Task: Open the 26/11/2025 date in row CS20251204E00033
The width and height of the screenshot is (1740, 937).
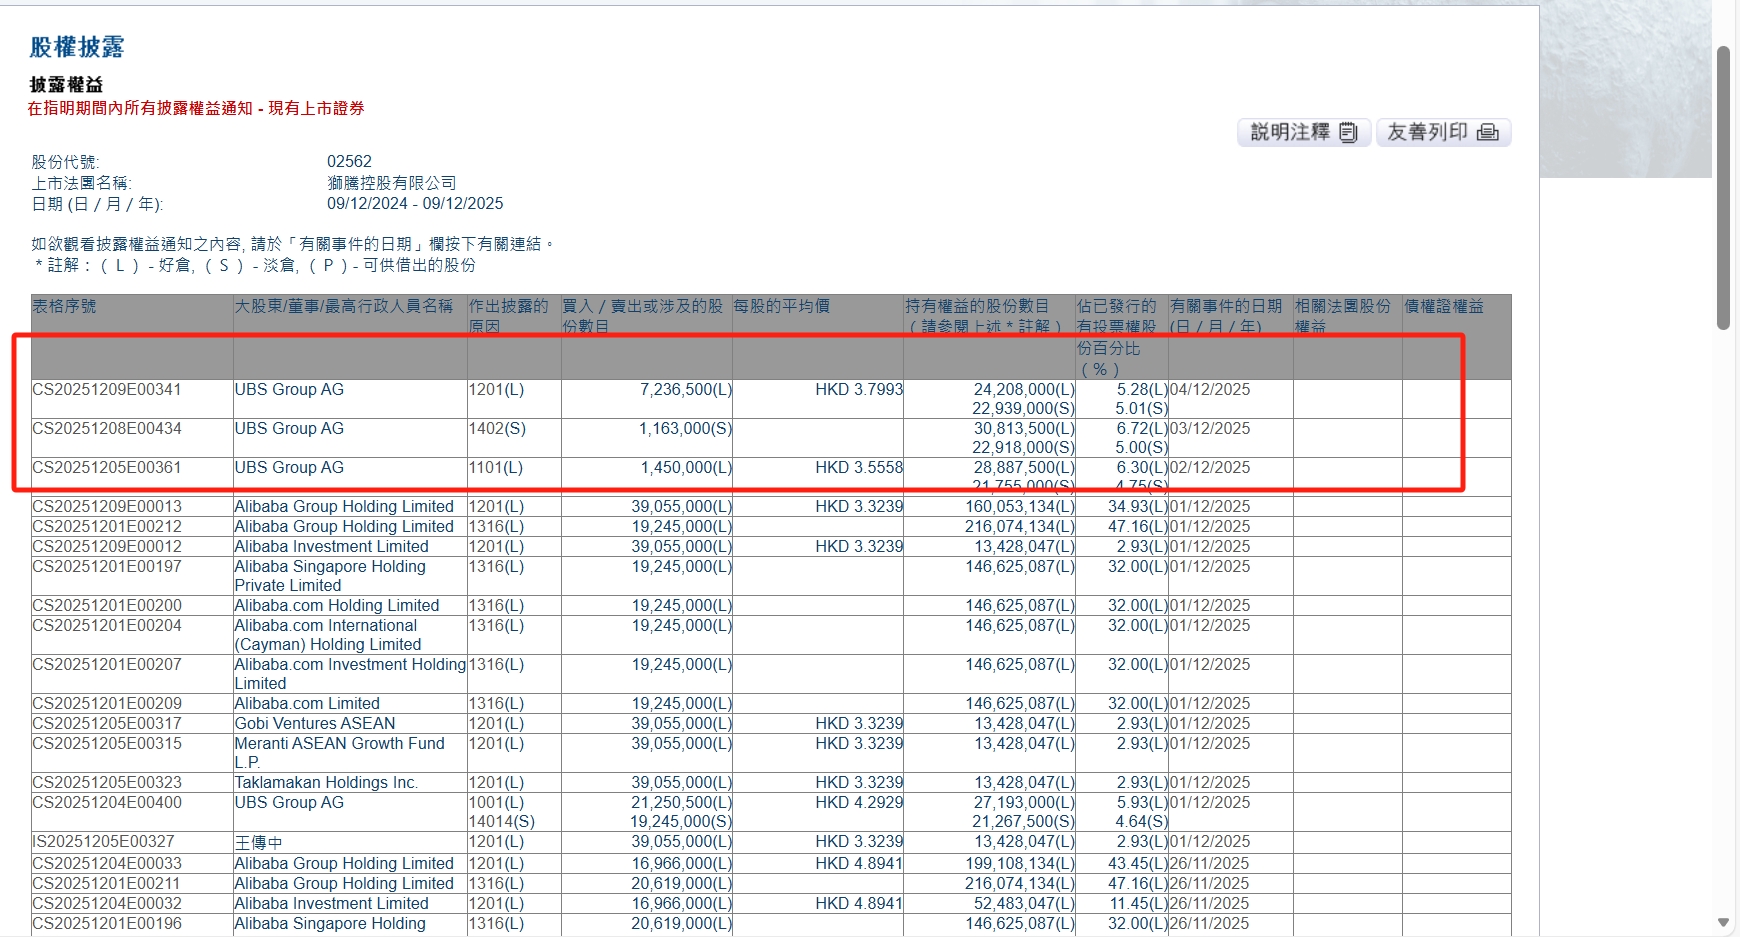Action: (x=1210, y=863)
